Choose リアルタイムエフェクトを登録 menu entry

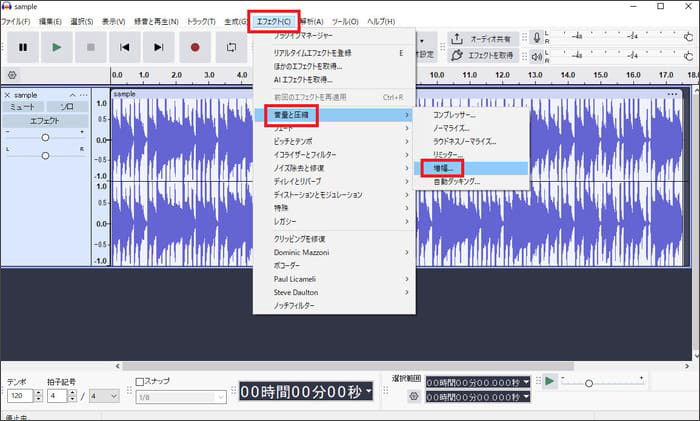click(334, 53)
